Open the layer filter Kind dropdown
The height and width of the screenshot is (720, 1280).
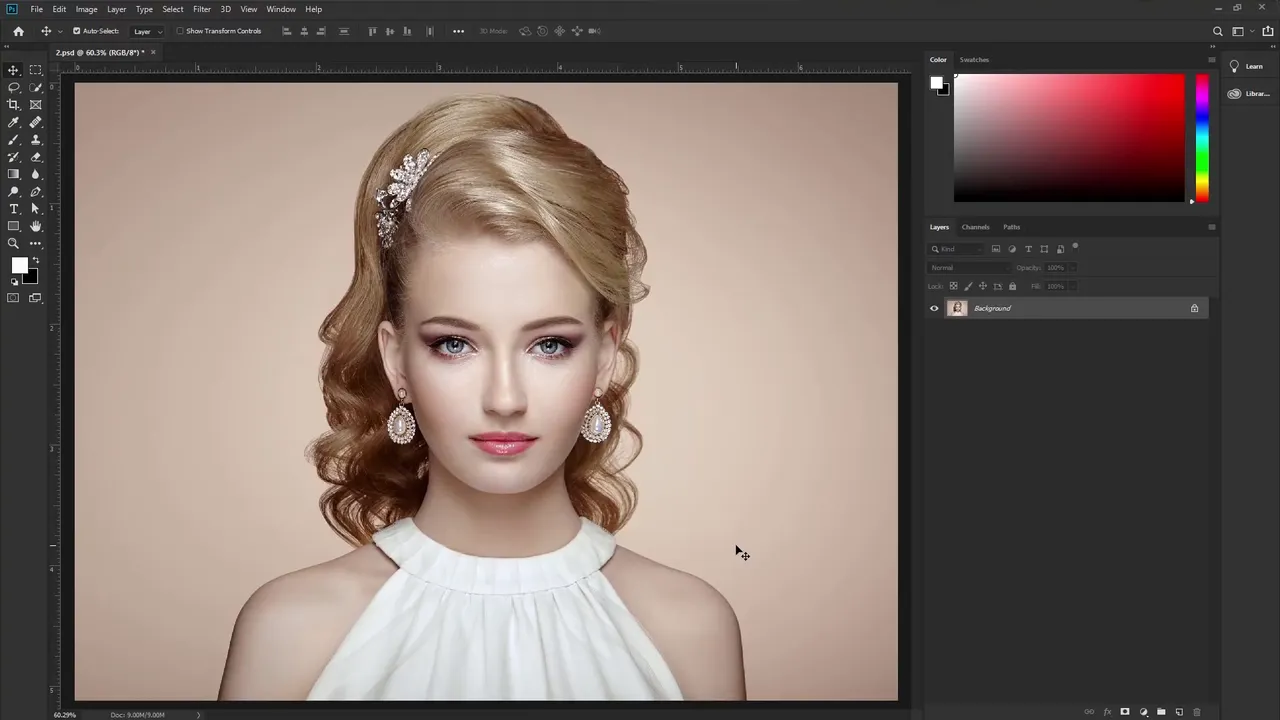pos(957,249)
